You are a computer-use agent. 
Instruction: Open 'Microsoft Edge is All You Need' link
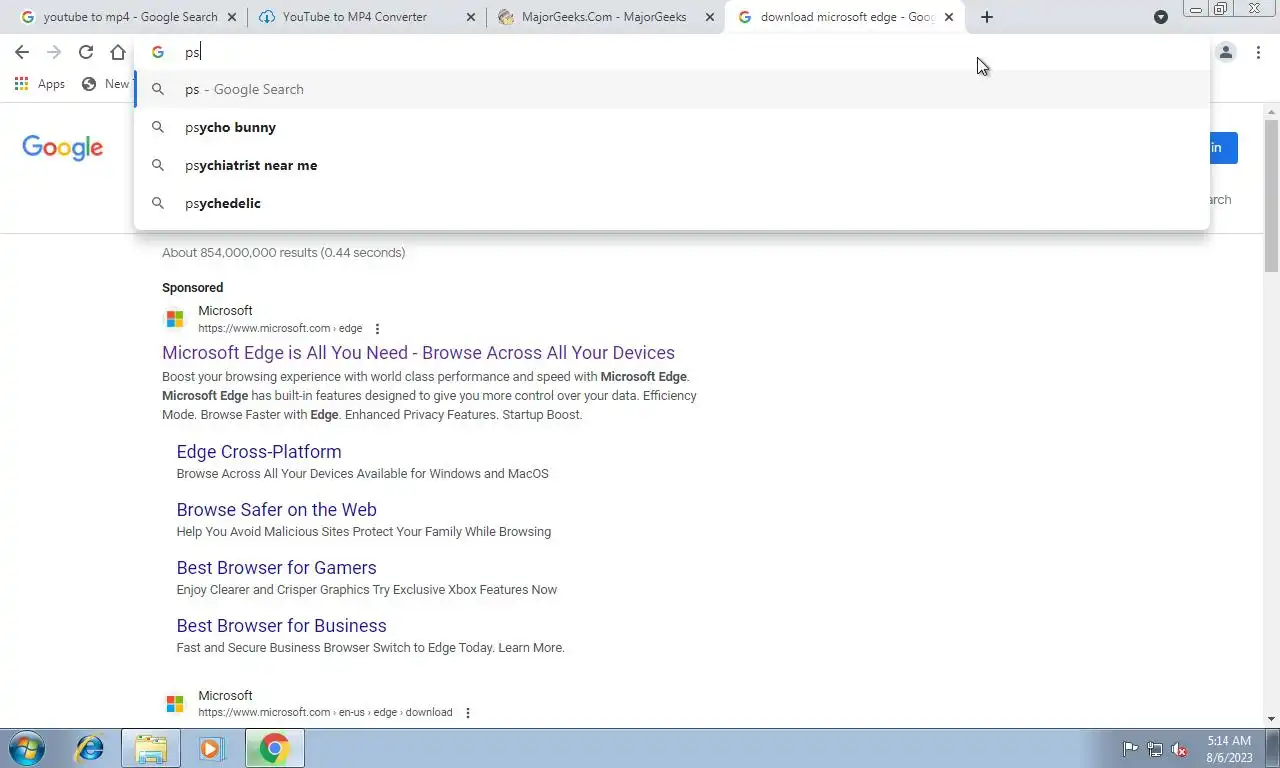[x=418, y=353]
